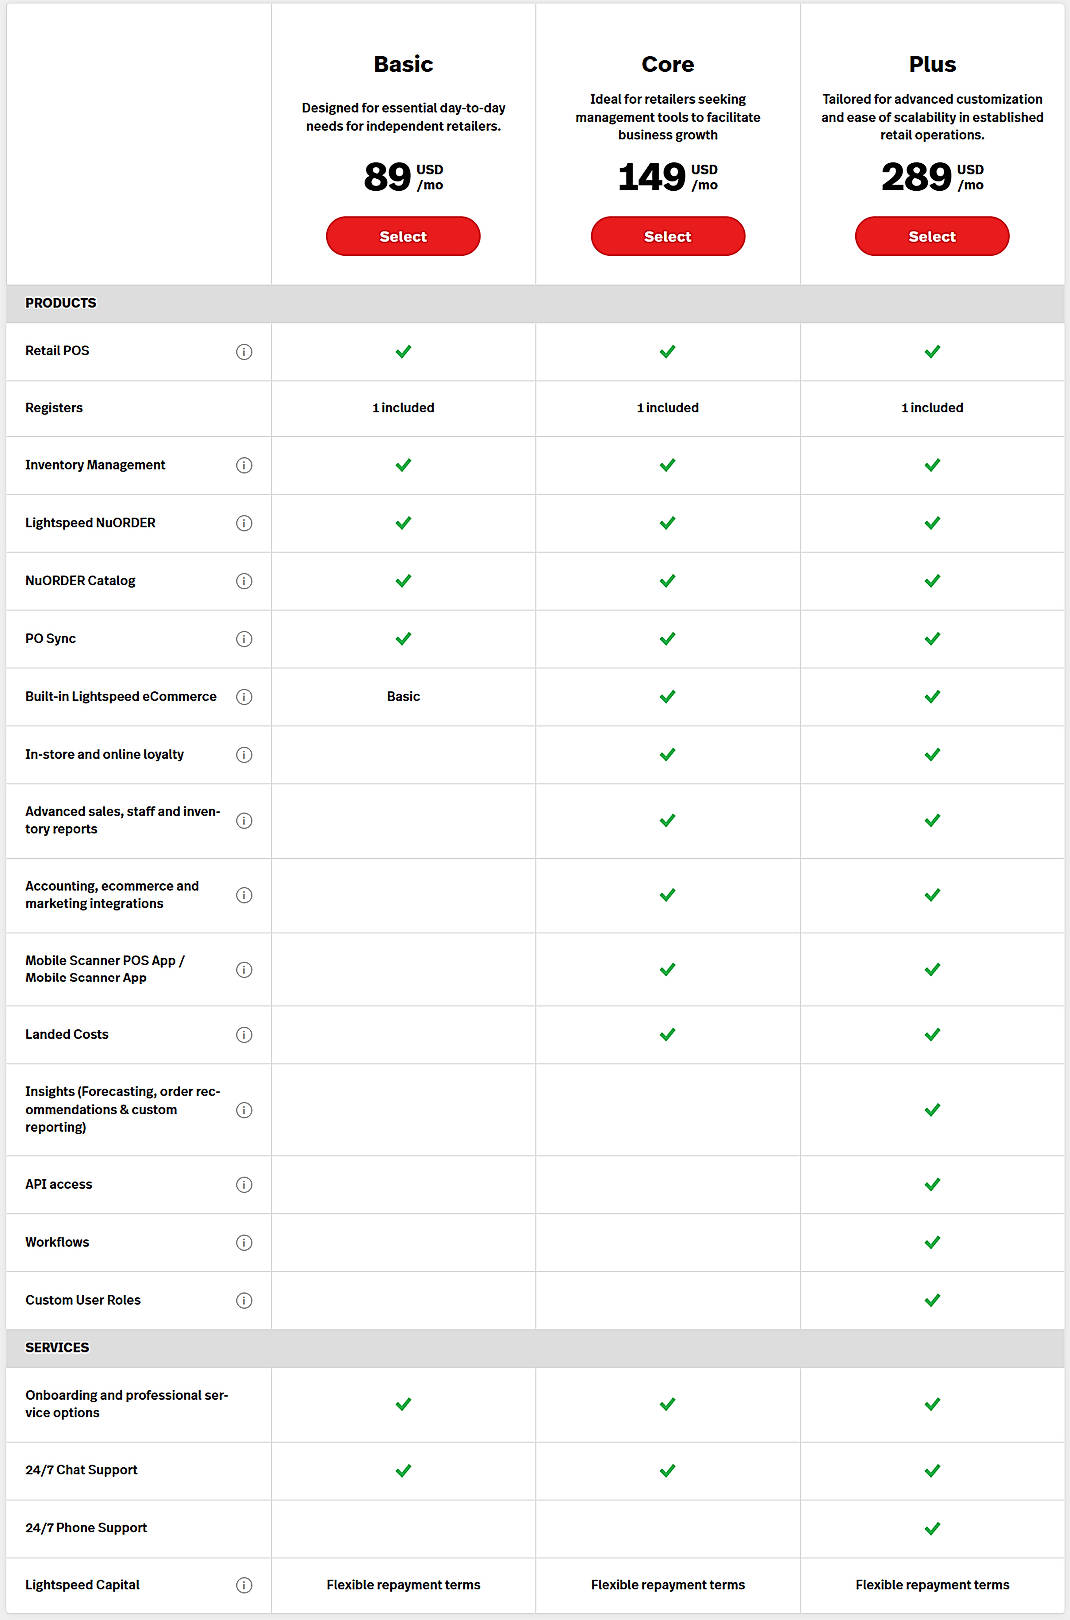Click Plus checkmark for Custom User Roles
Viewport: 1070px width, 1620px height.
tap(932, 1301)
